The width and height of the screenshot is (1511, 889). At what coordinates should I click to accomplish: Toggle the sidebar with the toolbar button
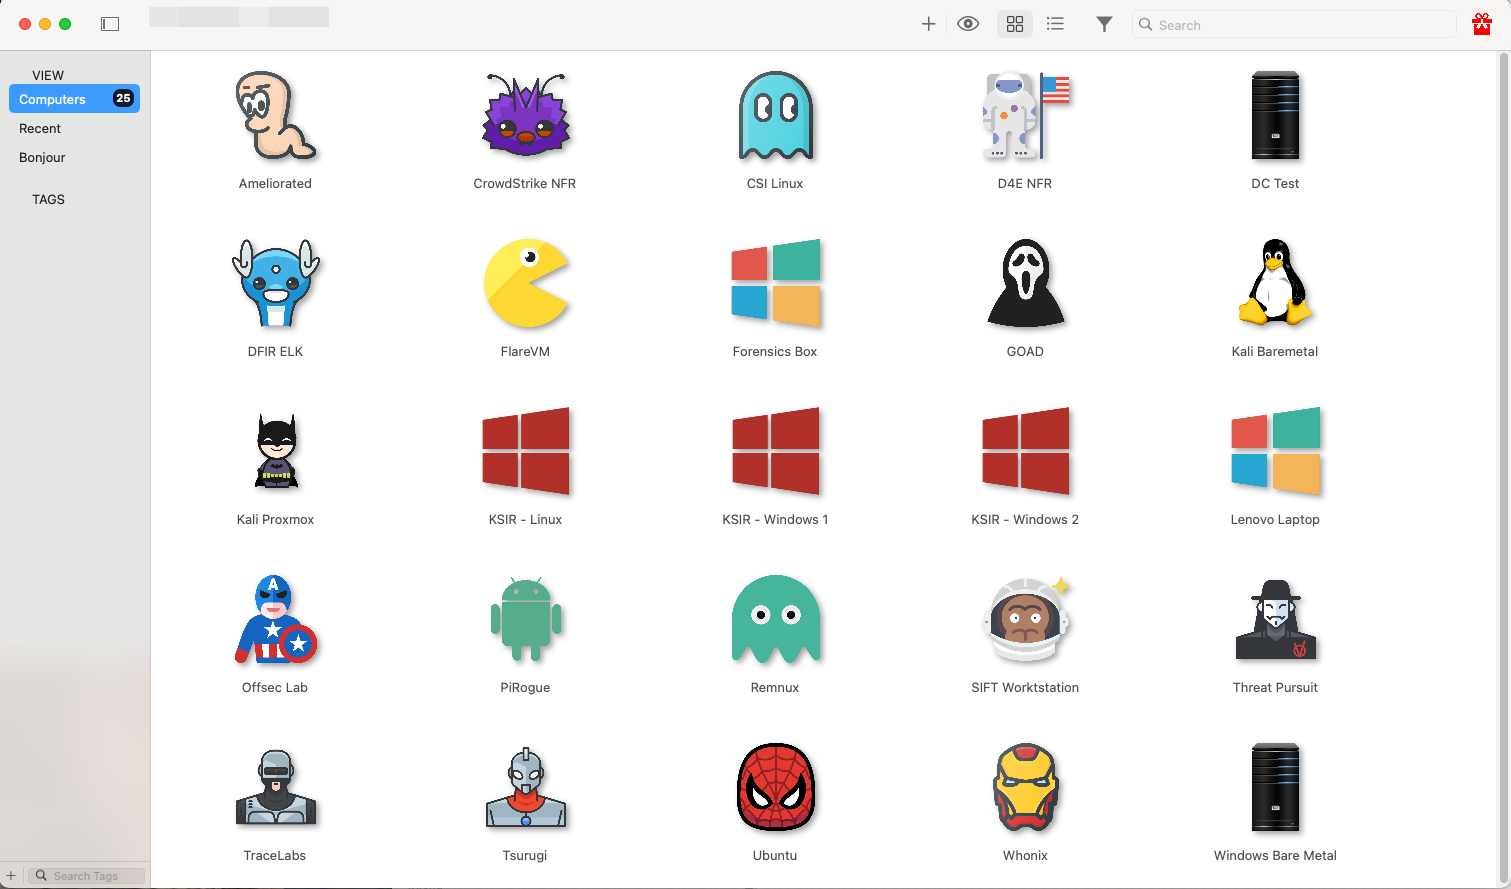[110, 24]
